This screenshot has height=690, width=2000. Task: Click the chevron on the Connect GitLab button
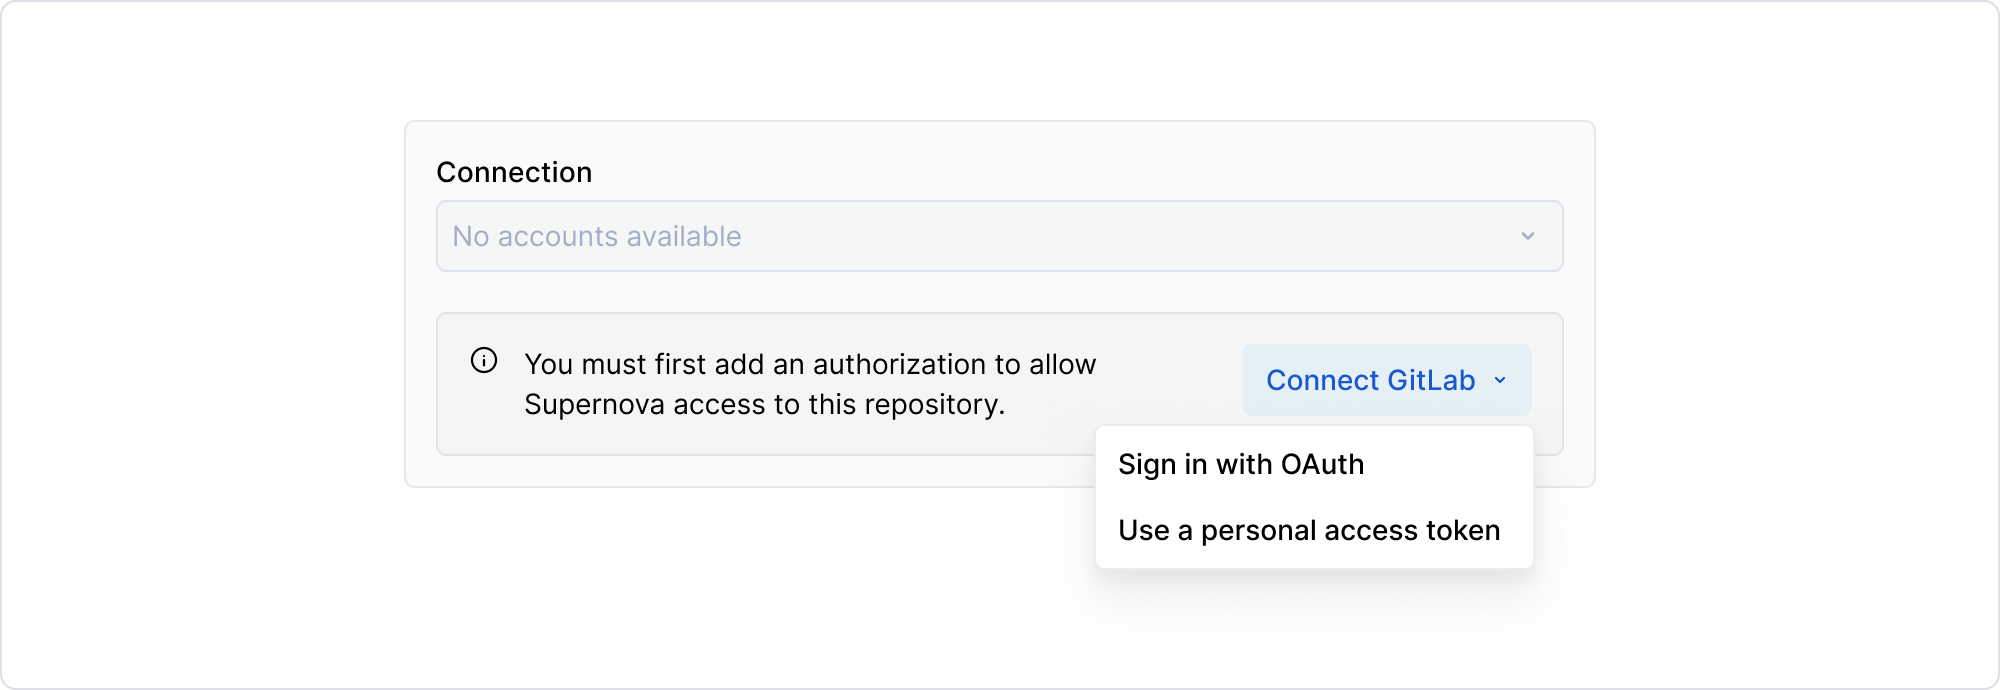(x=1500, y=380)
